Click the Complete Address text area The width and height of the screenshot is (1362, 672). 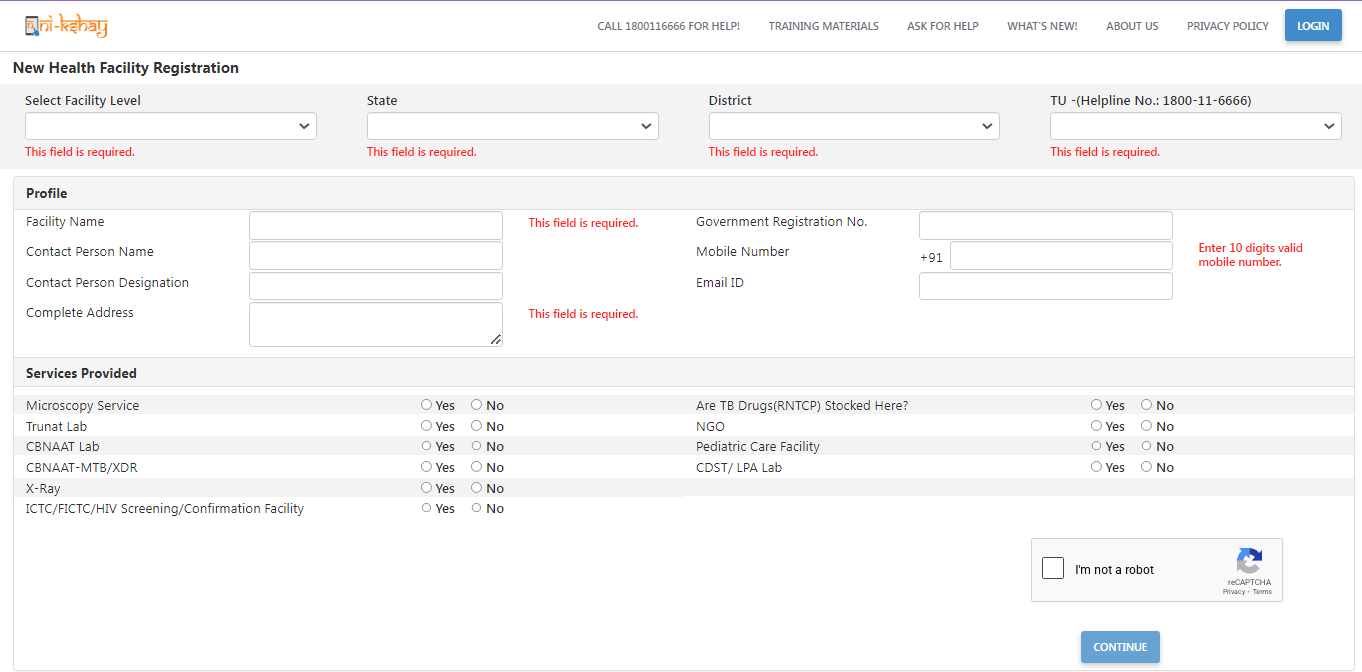pyautogui.click(x=376, y=325)
